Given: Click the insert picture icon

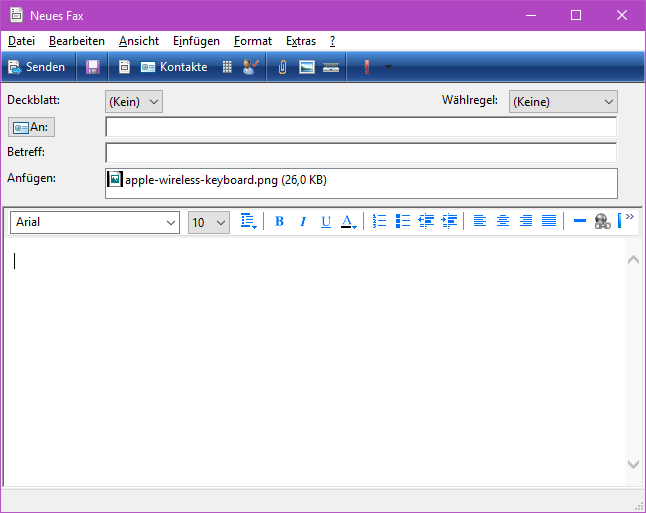Looking at the screenshot, I should pyautogui.click(x=307, y=67).
